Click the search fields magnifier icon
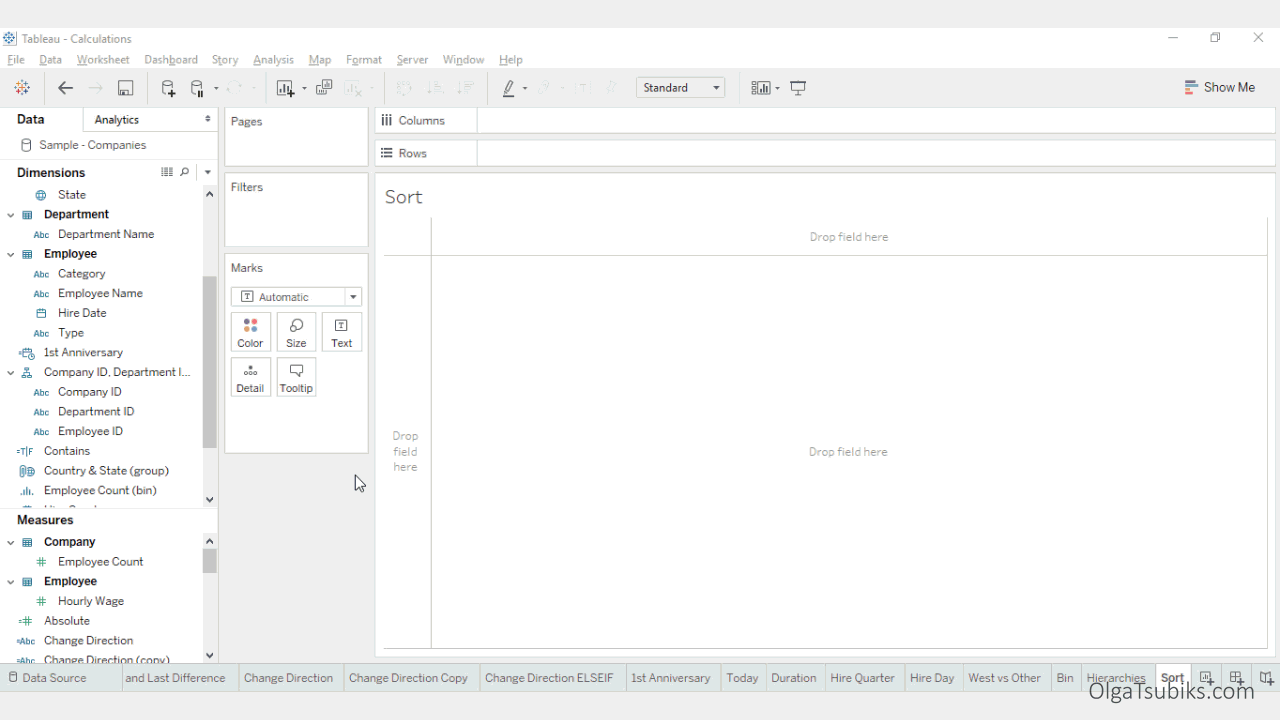 (185, 172)
